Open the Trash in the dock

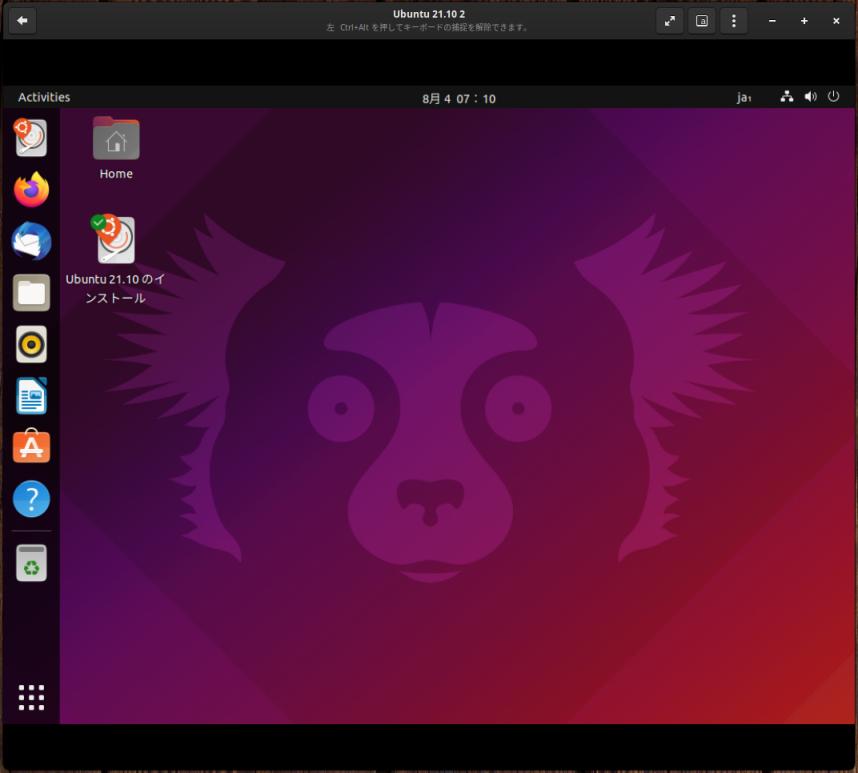tap(31, 562)
